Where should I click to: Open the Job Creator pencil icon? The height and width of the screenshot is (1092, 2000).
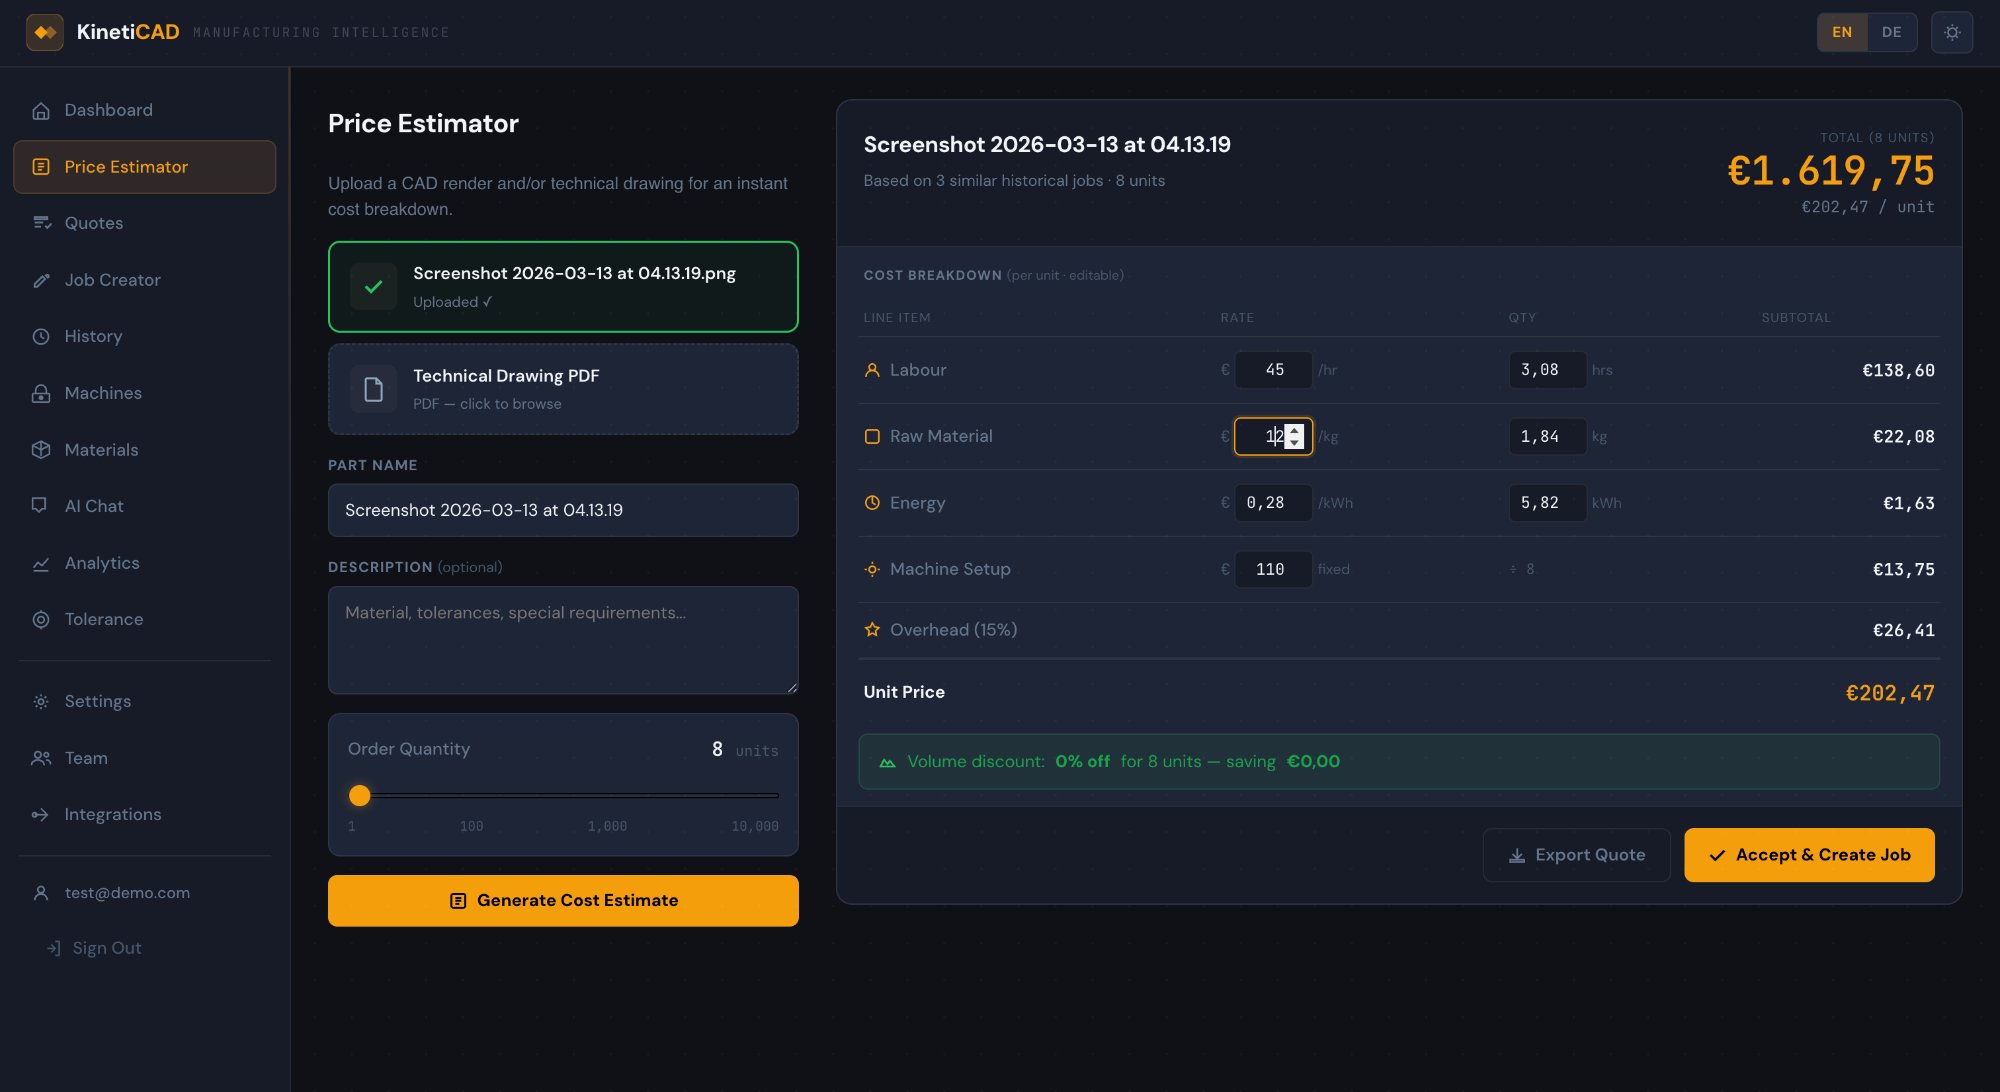click(x=41, y=280)
